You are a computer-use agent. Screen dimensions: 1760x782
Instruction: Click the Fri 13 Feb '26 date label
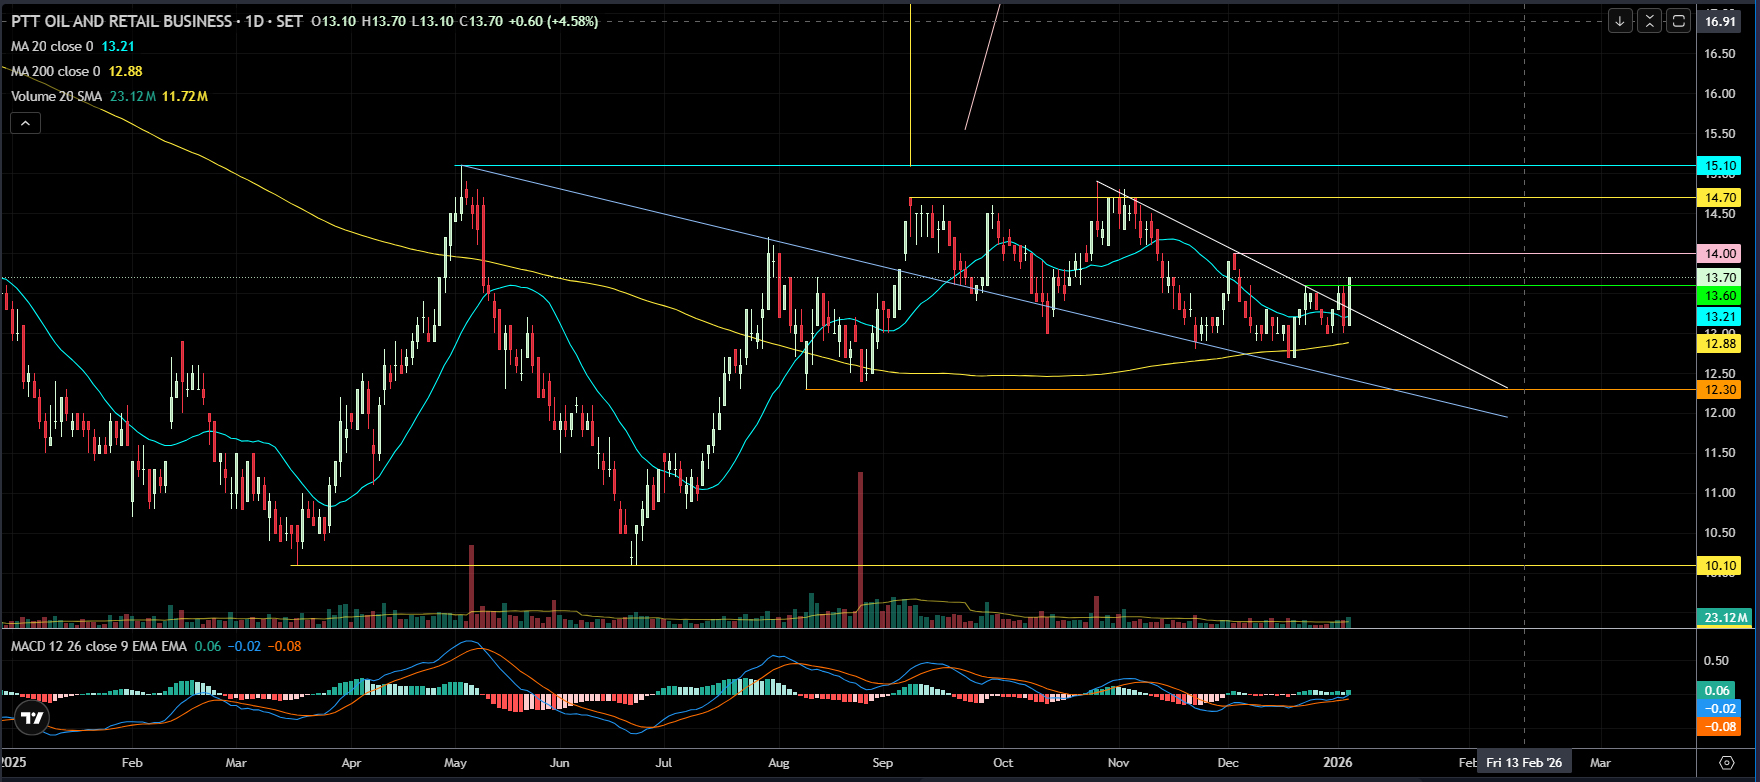[1524, 763]
